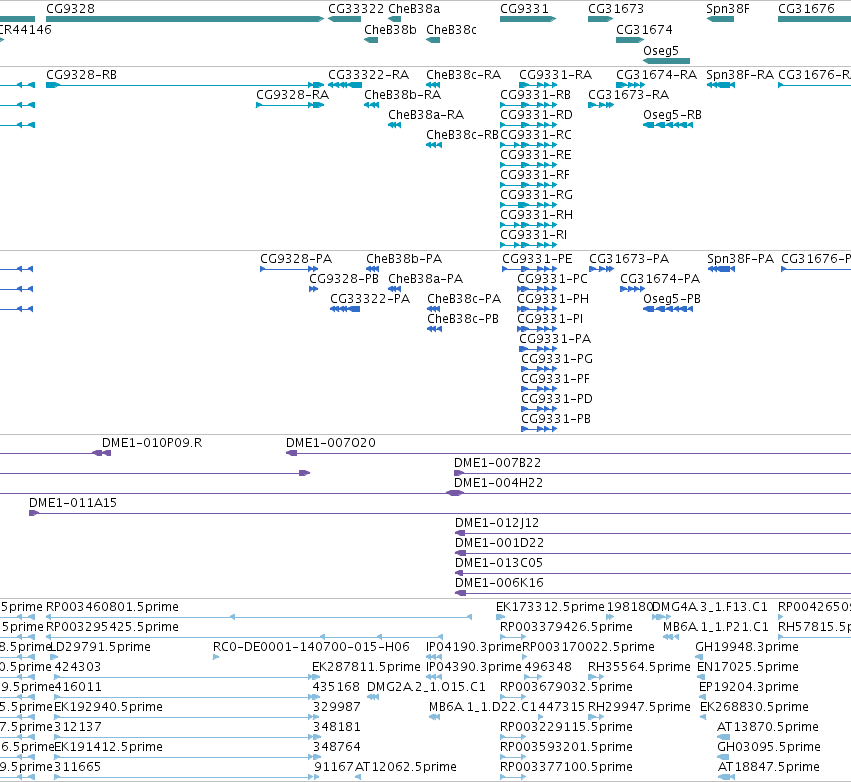Image resolution: width=851 pixels, height=782 pixels.
Task: Select protein label CG9328-PB
Action: pos(344,279)
